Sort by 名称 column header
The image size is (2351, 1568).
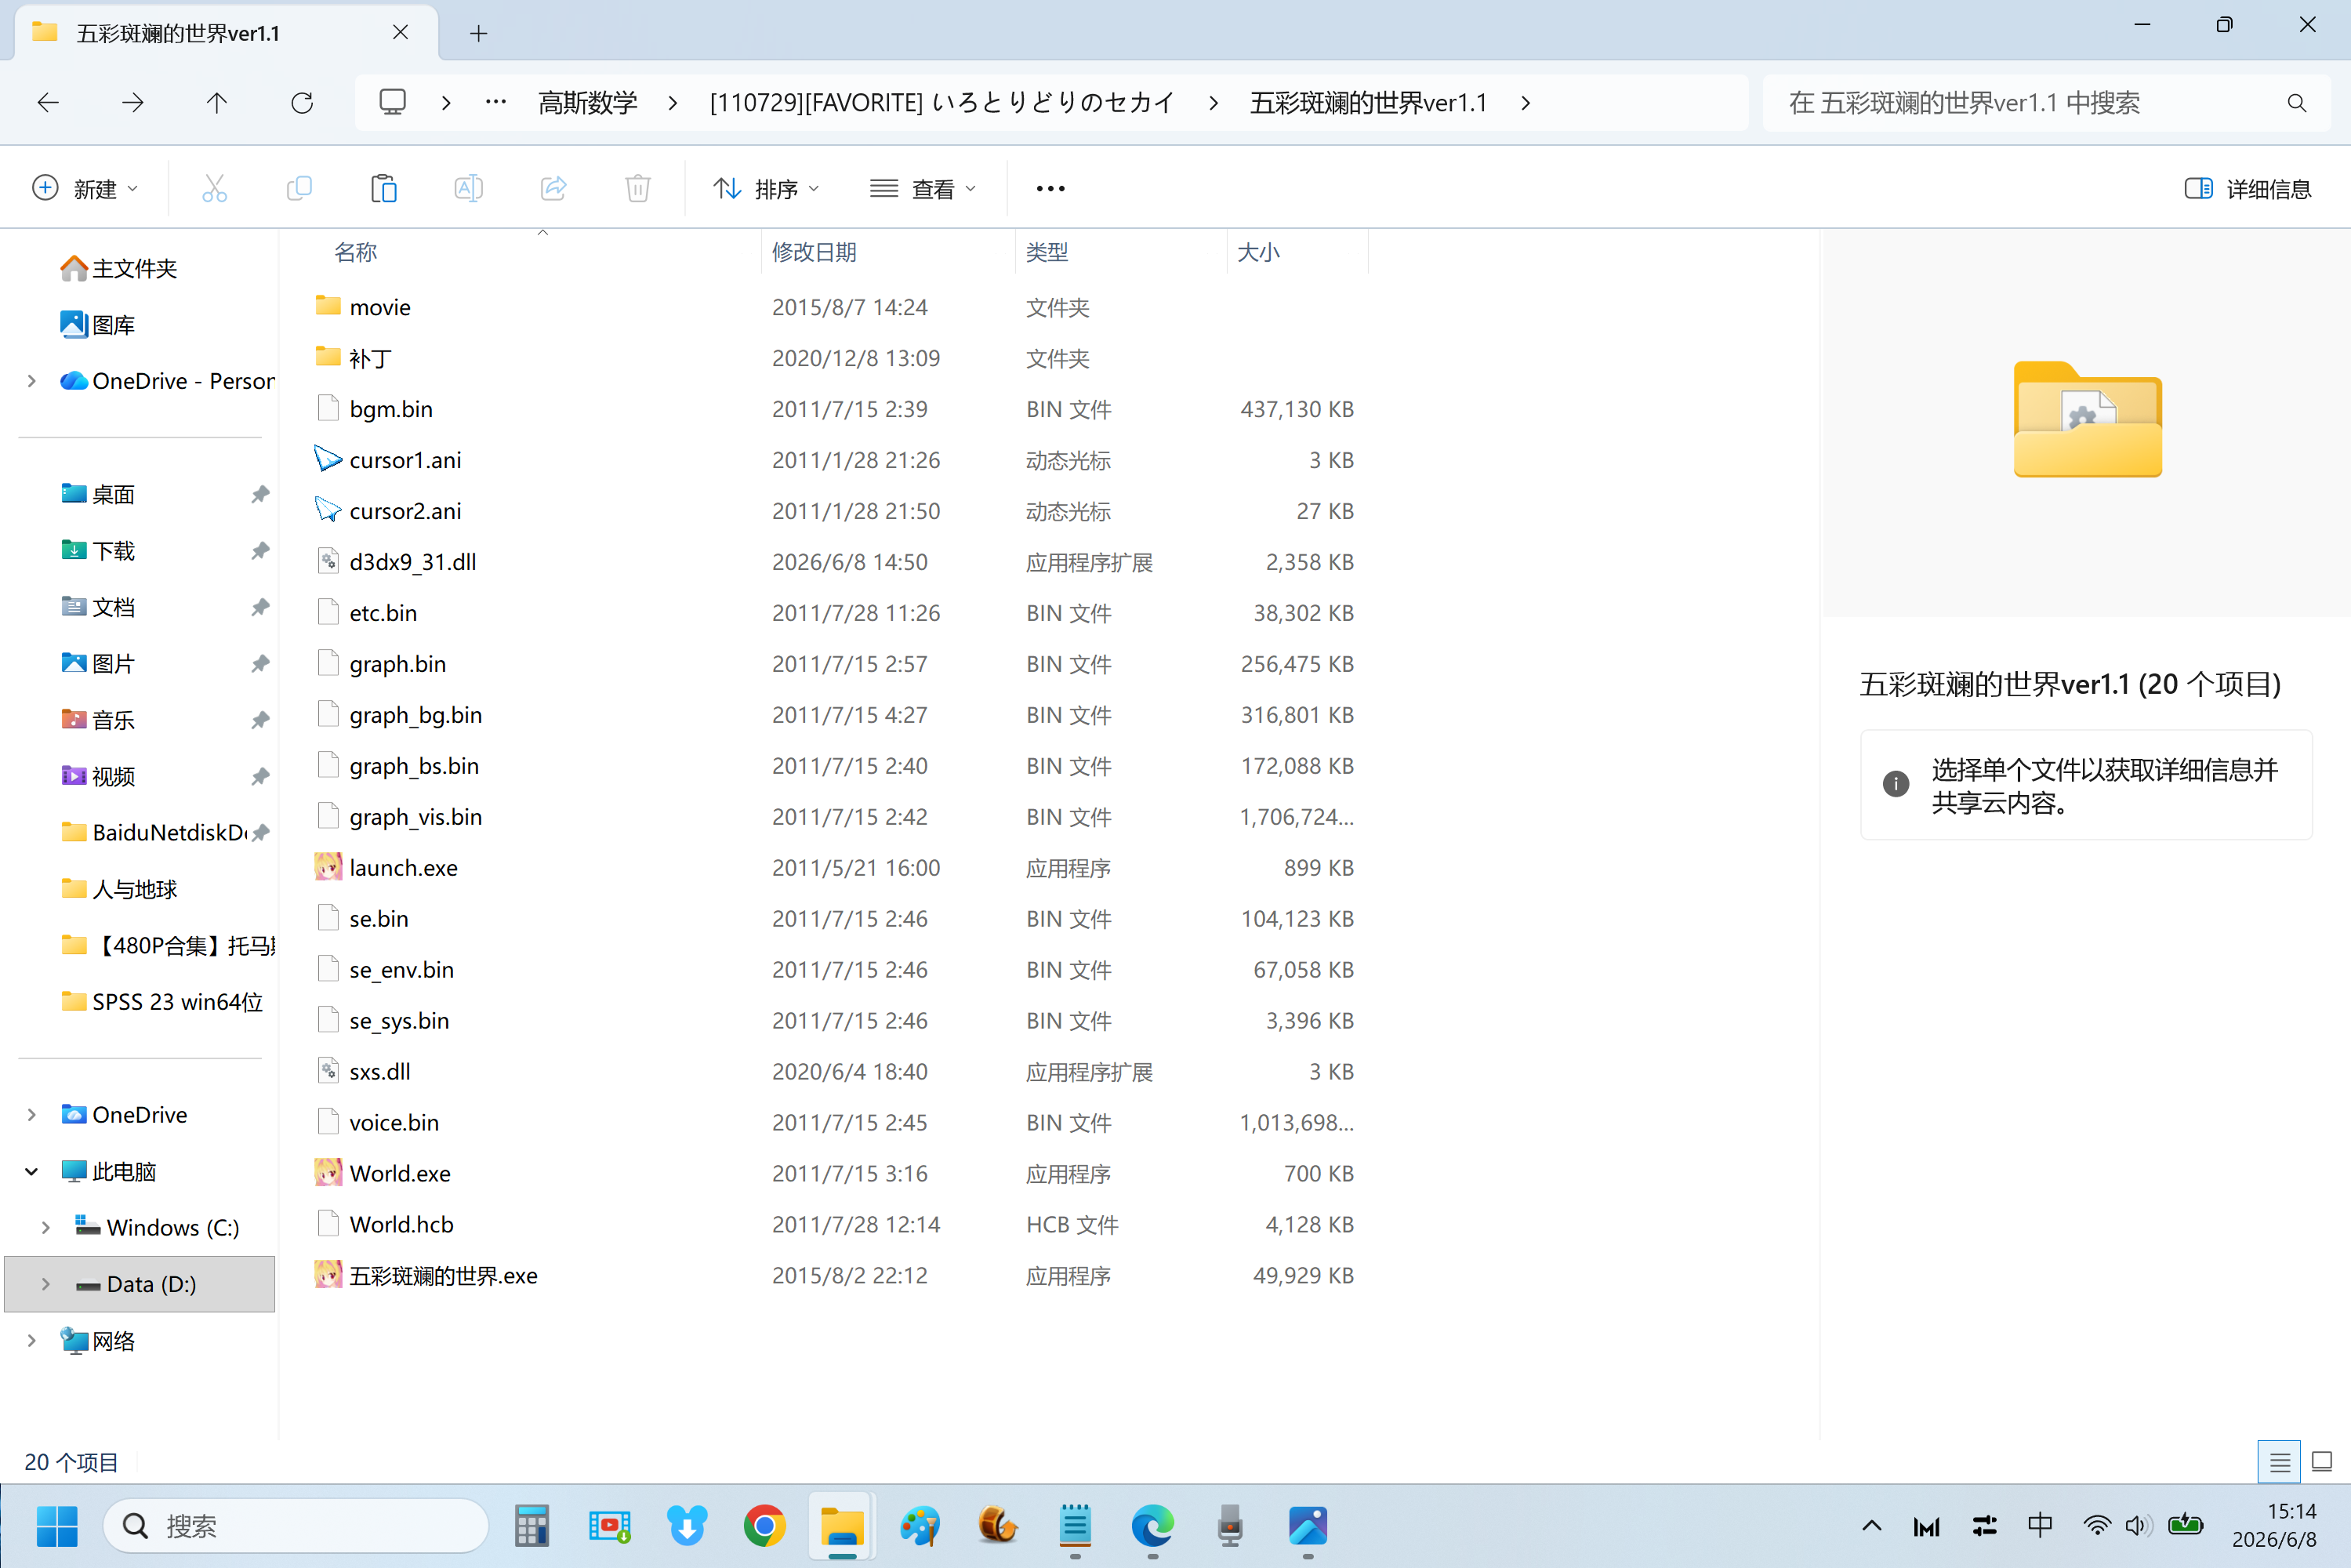pos(355,252)
